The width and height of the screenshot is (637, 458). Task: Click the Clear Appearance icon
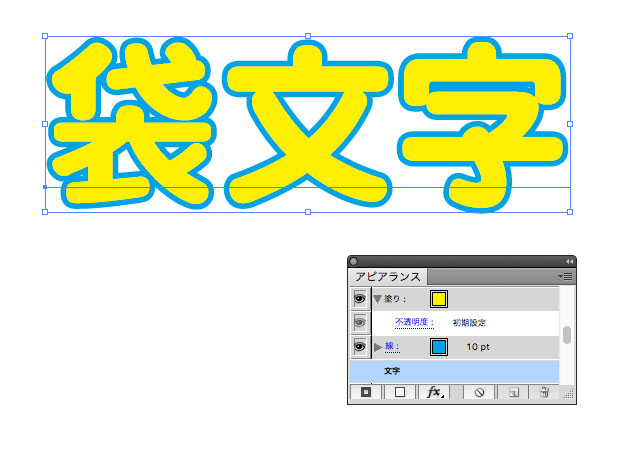(x=479, y=392)
